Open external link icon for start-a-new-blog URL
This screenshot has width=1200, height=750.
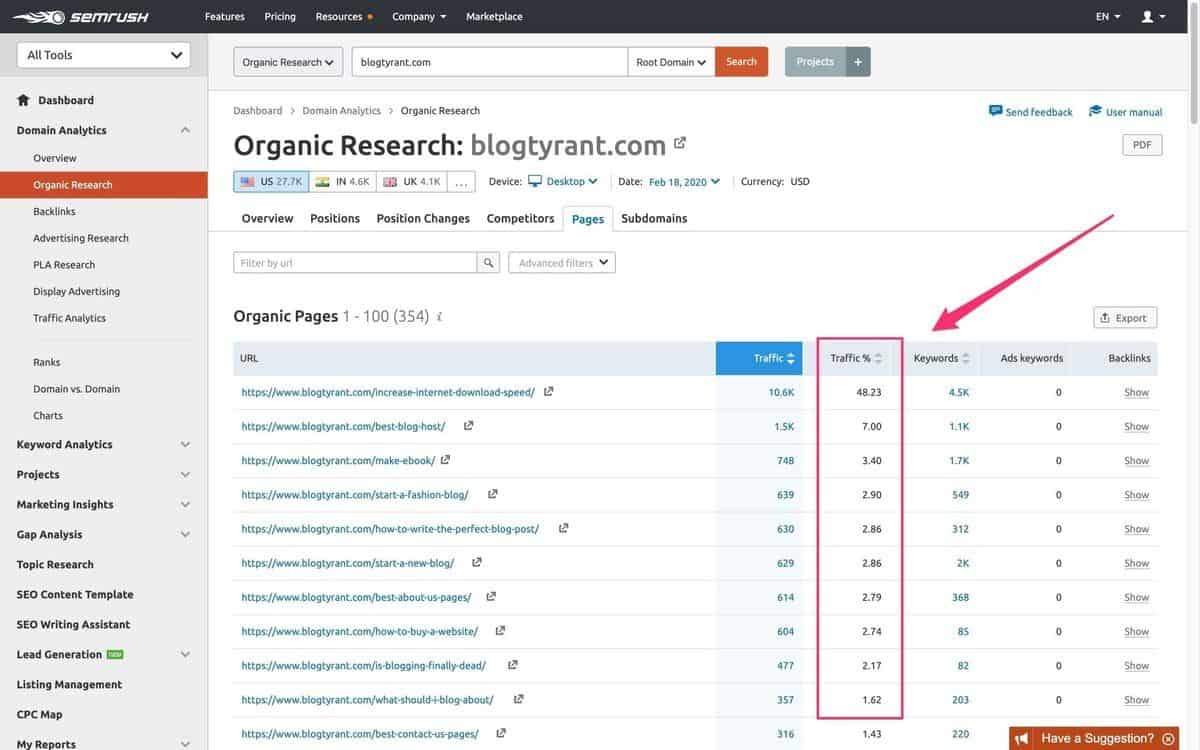[477, 562]
